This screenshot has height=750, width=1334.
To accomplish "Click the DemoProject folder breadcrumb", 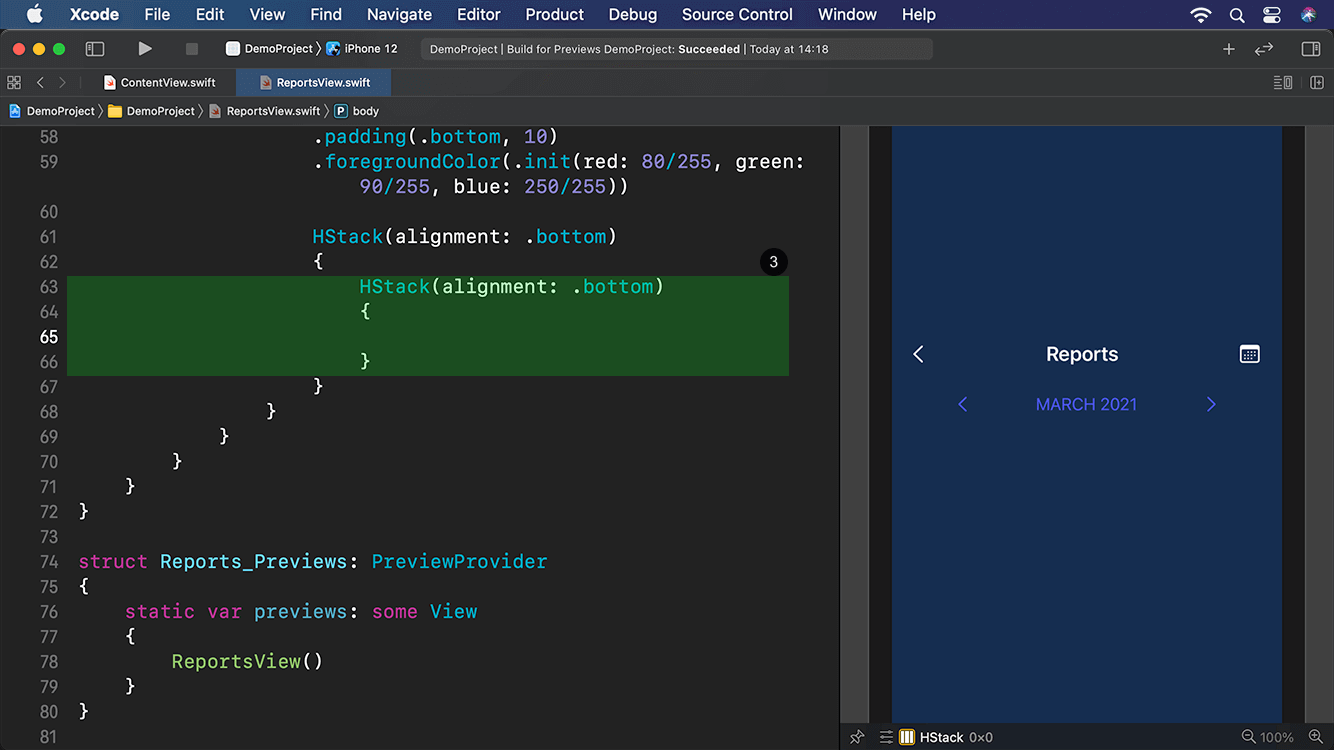I will 152,111.
